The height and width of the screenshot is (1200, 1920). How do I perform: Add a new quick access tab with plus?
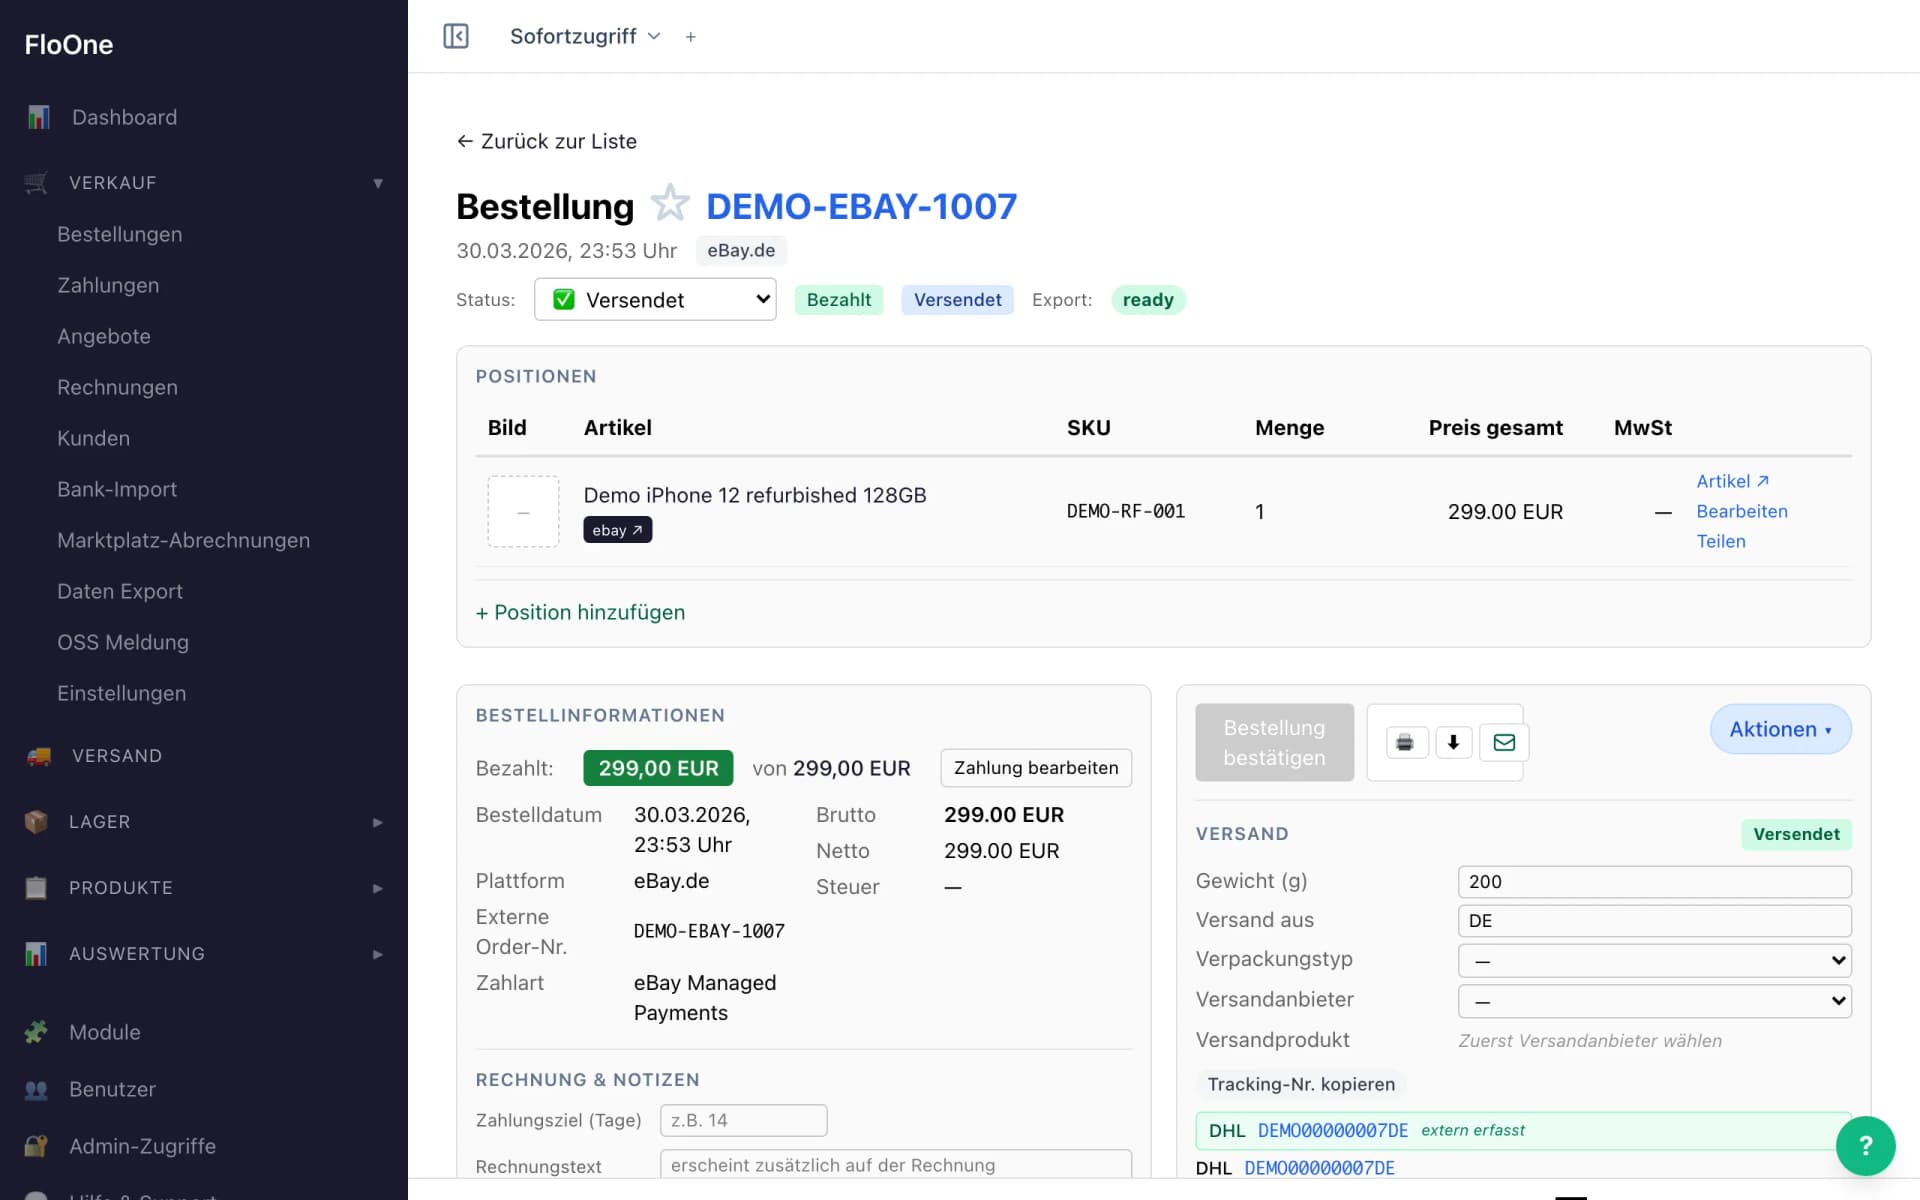tap(690, 37)
